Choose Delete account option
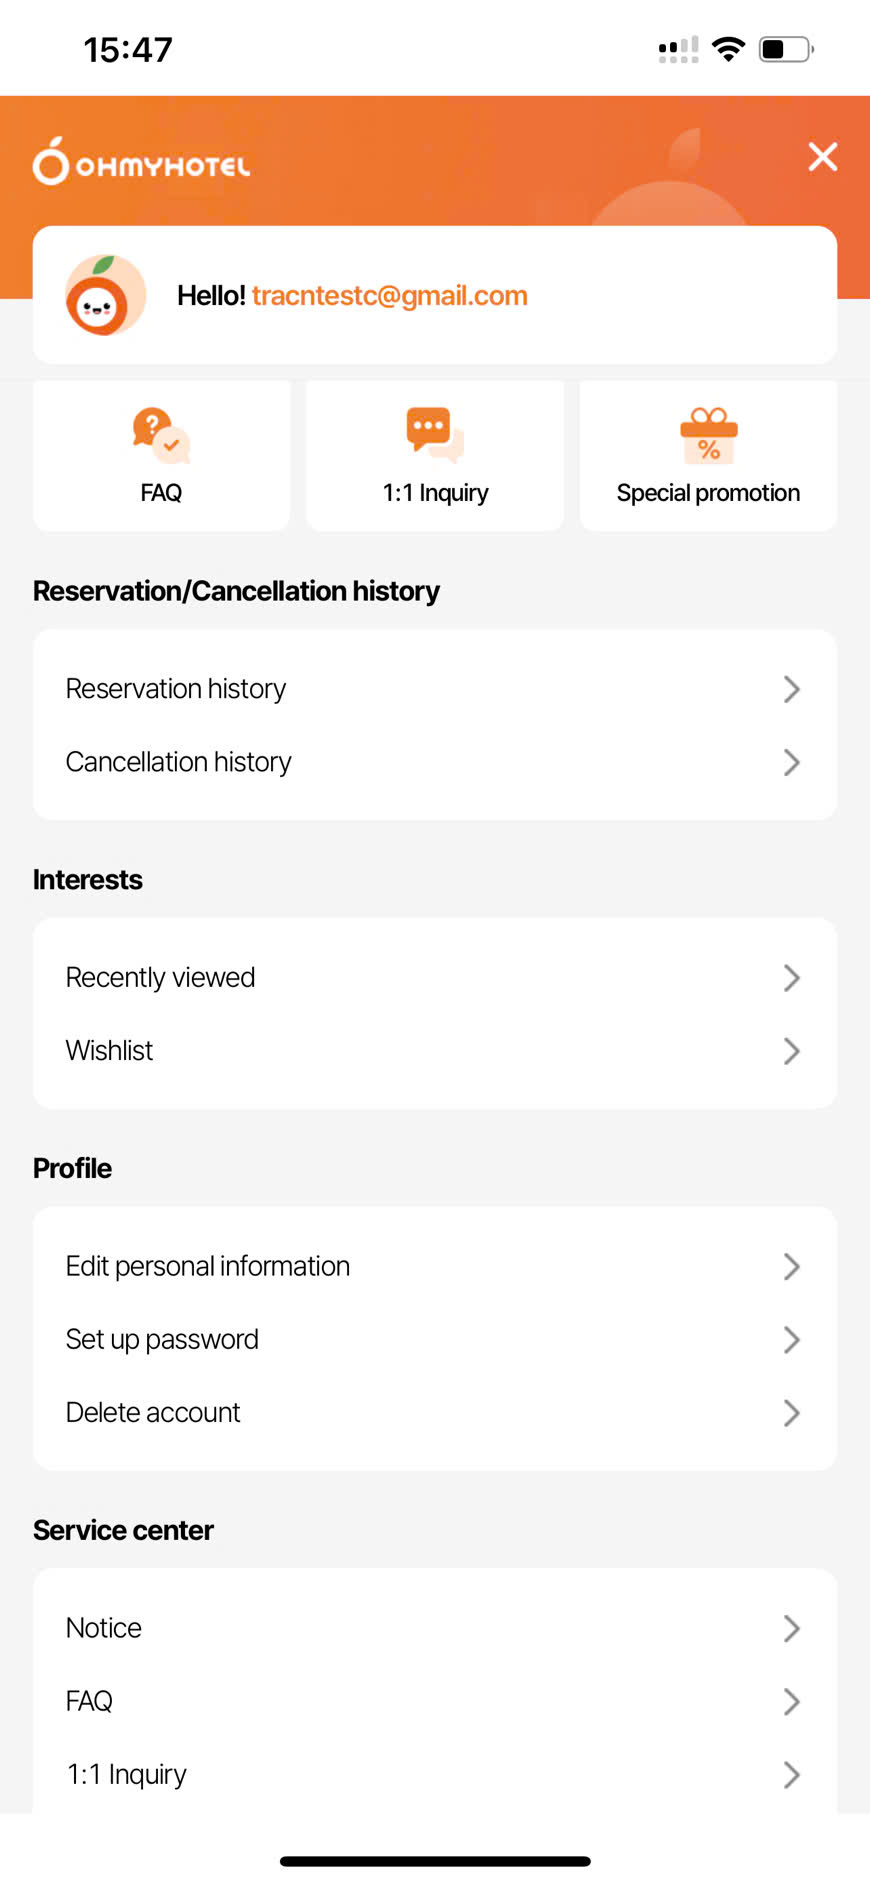Viewport: 870px width, 1883px height. click(x=153, y=1412)
